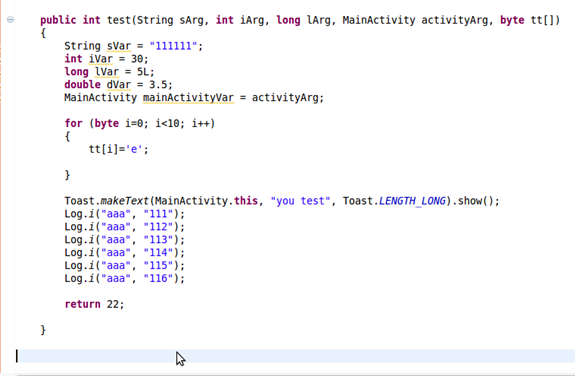Screen dimensions: 575x376
Task: Click the 'double' keyword
Action: pos(82,84)
